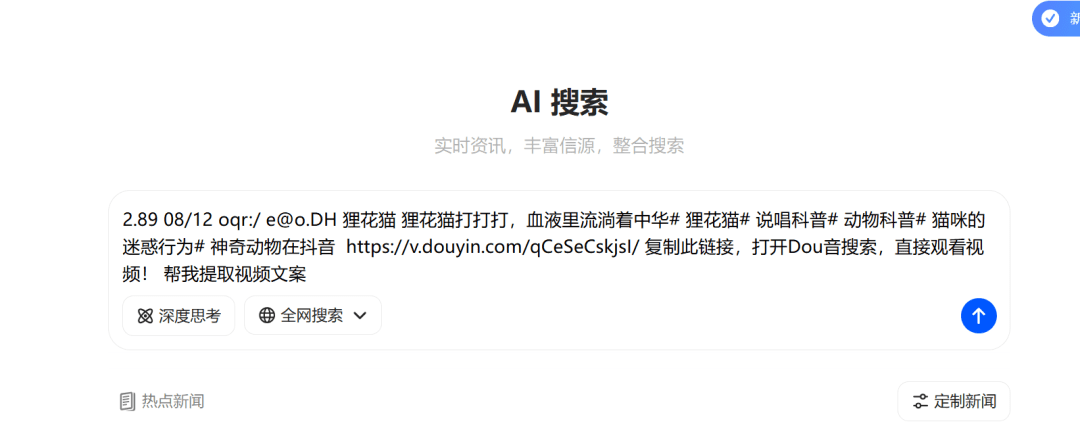Click the newspaper icon next to 热点新闻
The image size is (1080, 428).
click(127, 401)
